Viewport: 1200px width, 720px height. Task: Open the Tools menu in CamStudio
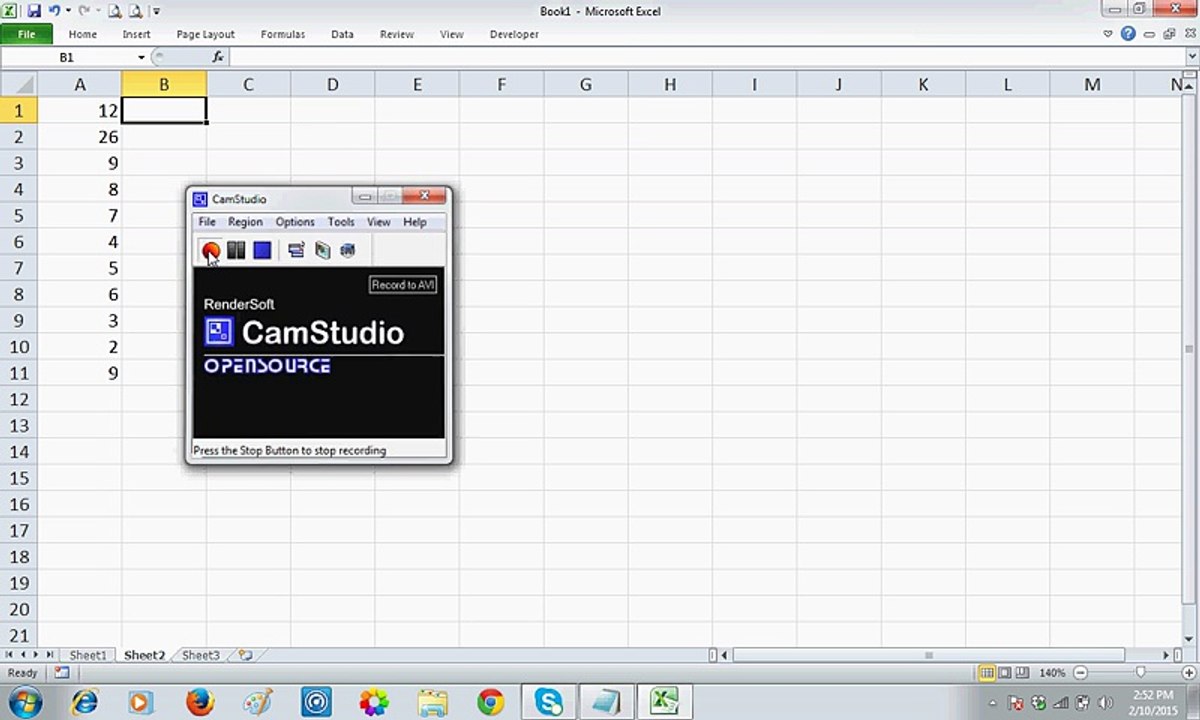click(341, 222)
